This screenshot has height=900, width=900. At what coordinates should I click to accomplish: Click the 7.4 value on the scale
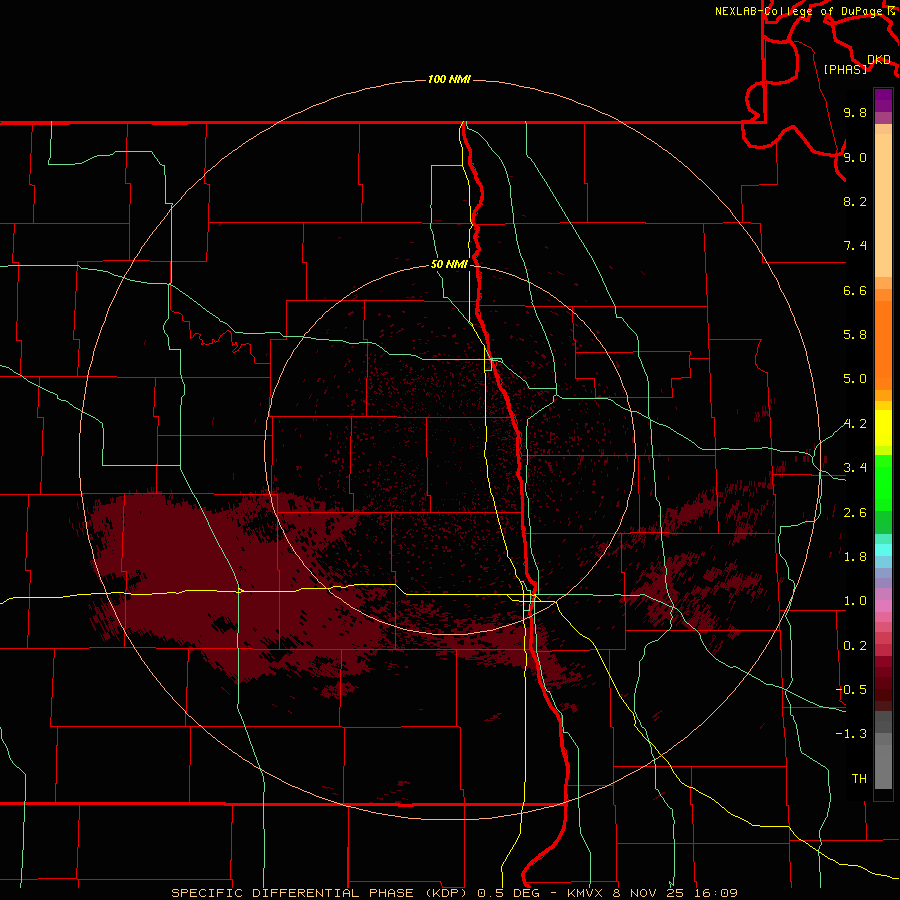tap(855, 246)
